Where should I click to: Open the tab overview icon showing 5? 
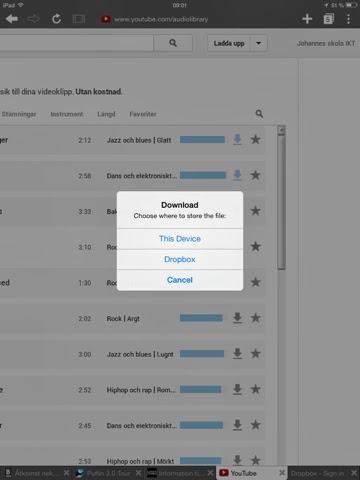pos(328,19)
